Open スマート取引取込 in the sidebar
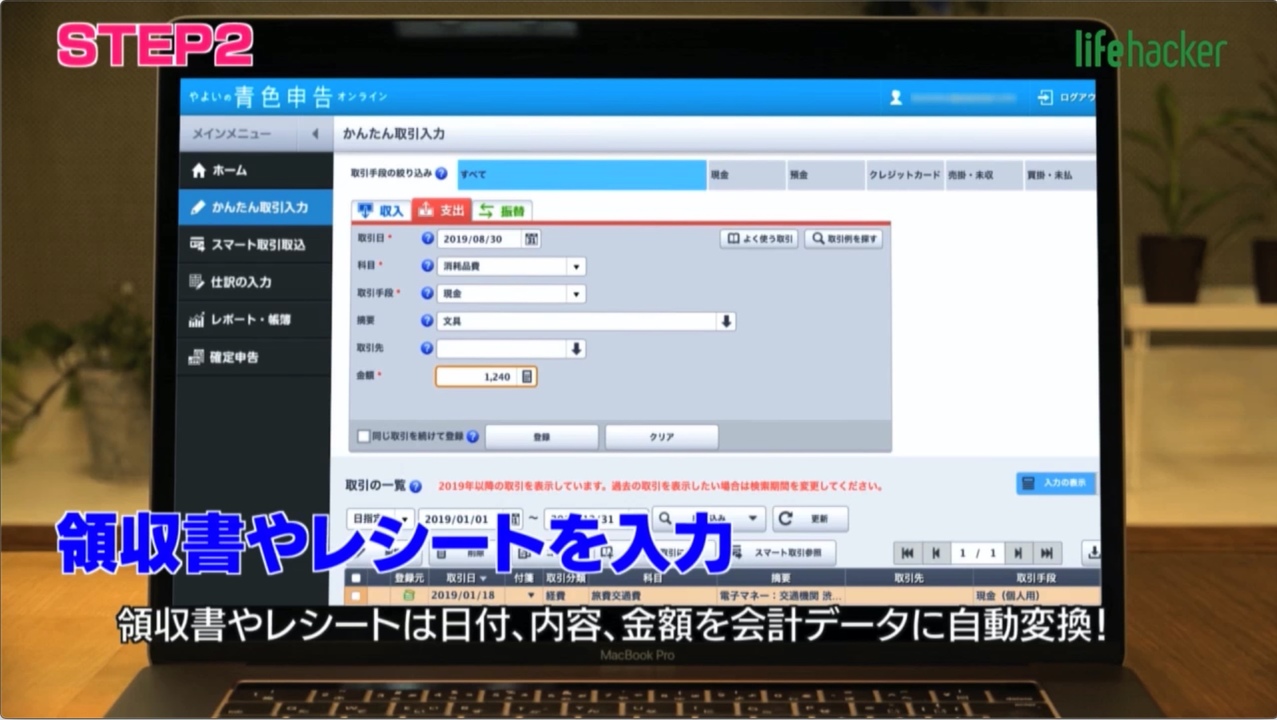 pyautogui.click(x=255, y=245)
